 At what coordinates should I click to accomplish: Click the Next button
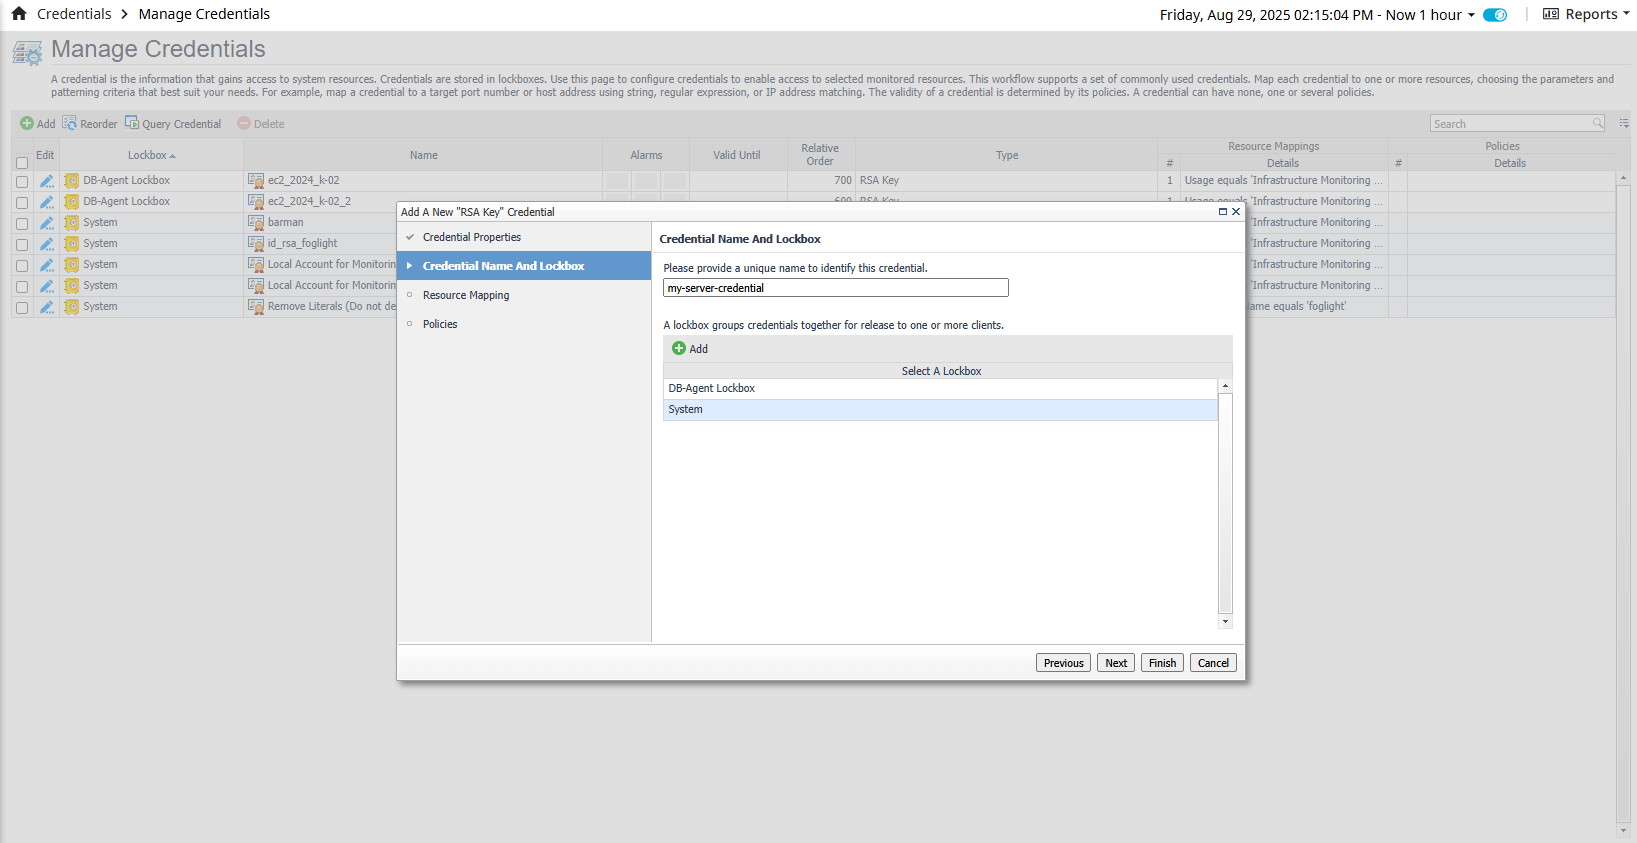point(1116,663)
